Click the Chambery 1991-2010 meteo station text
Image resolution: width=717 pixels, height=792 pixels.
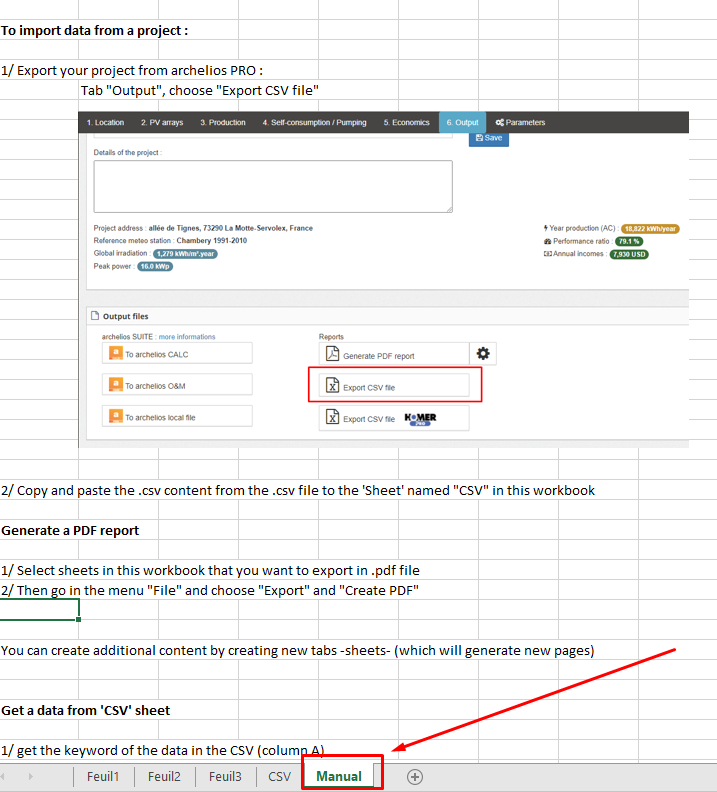(212, 240)
